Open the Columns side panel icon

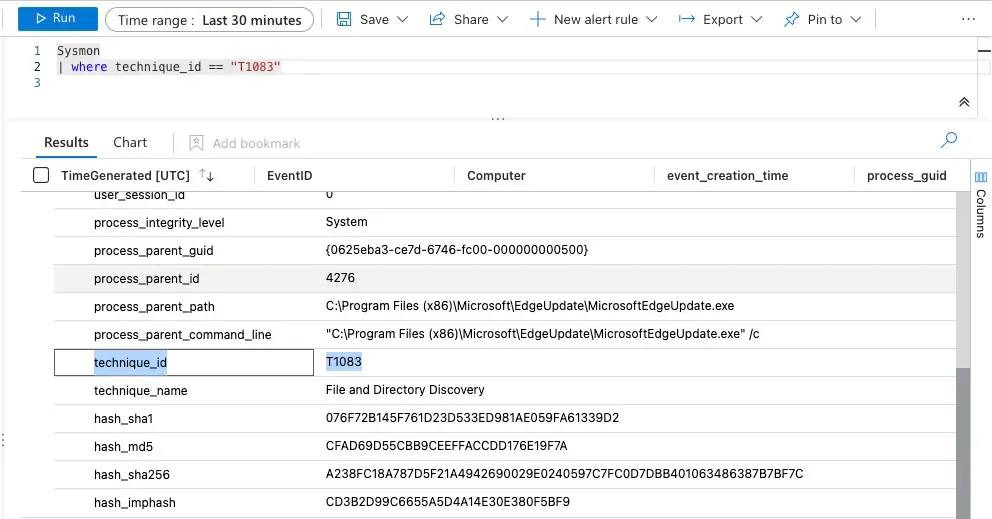click(x=981, y=177)
